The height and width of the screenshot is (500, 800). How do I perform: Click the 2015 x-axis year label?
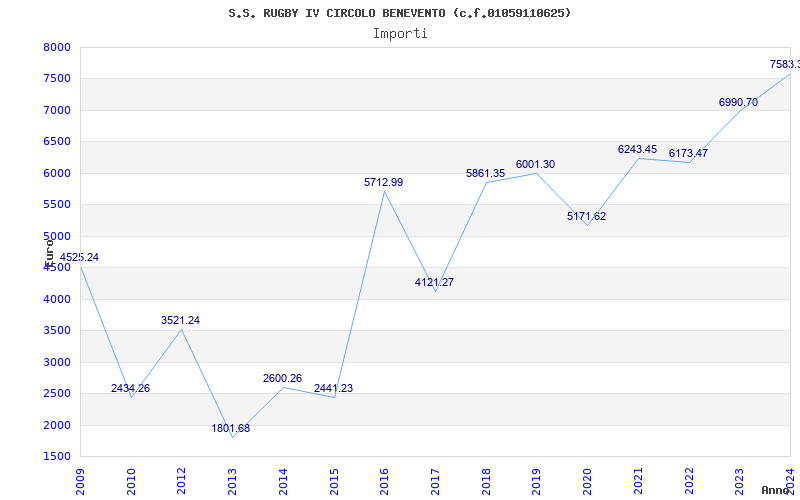[x=334, y=482]
